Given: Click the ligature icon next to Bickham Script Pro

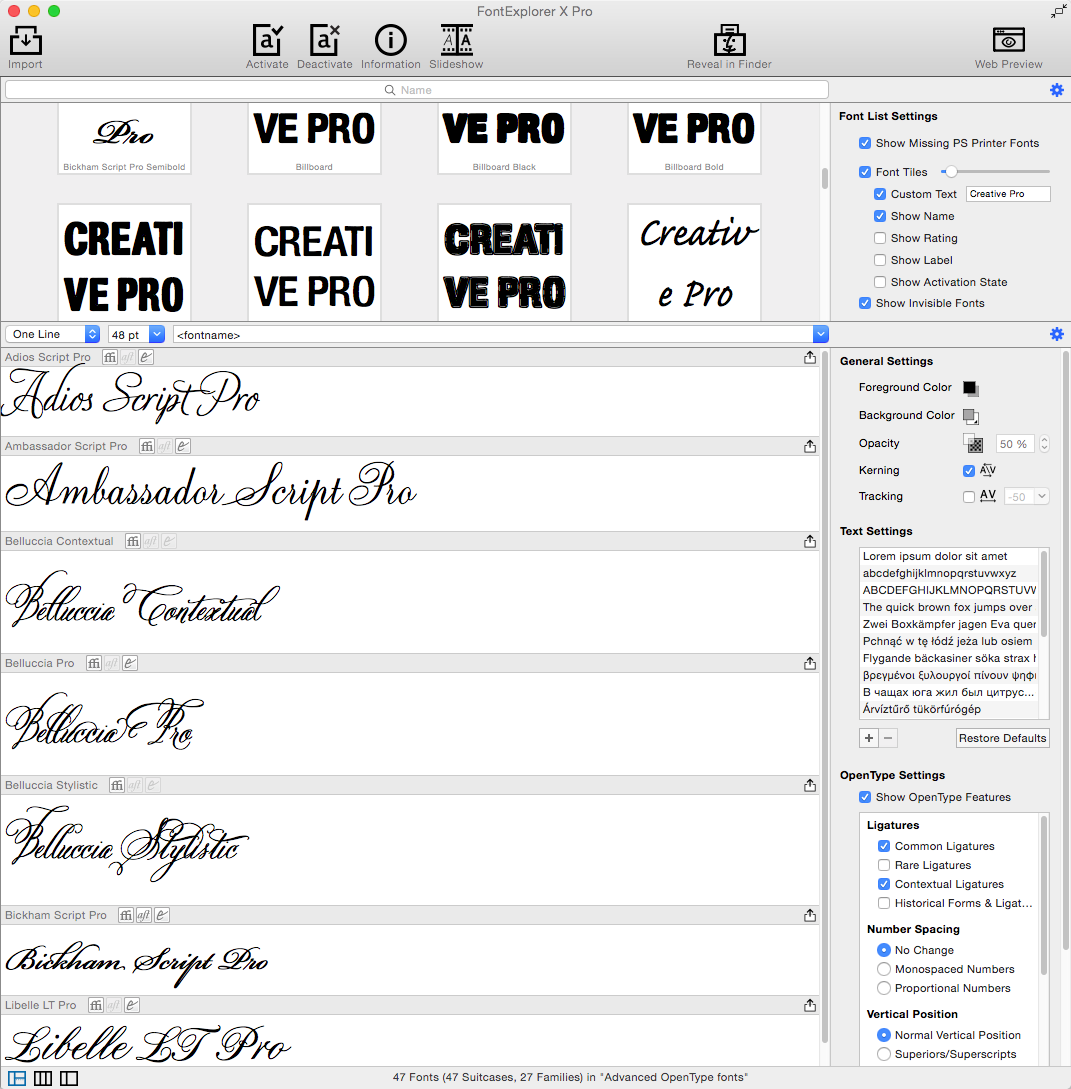Looking at the screenshot, I should click(x=126, y=915).
